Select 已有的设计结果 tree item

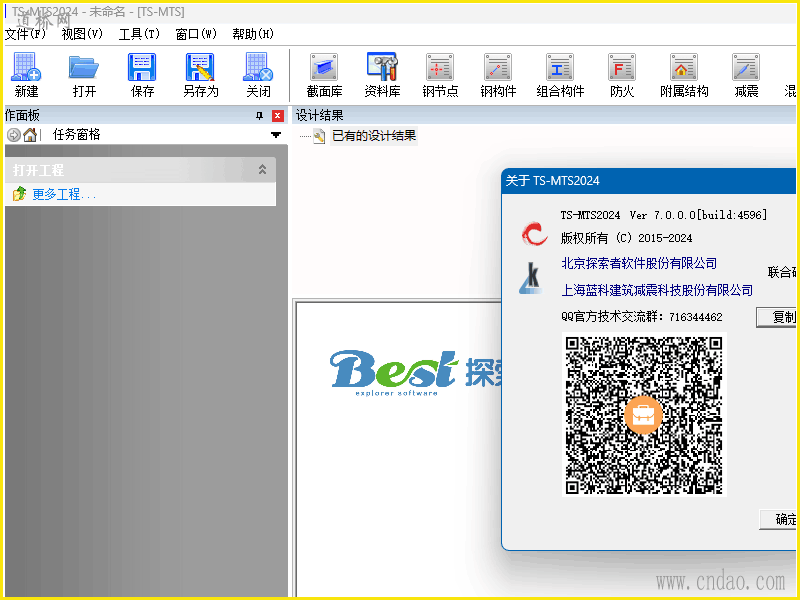374,136
